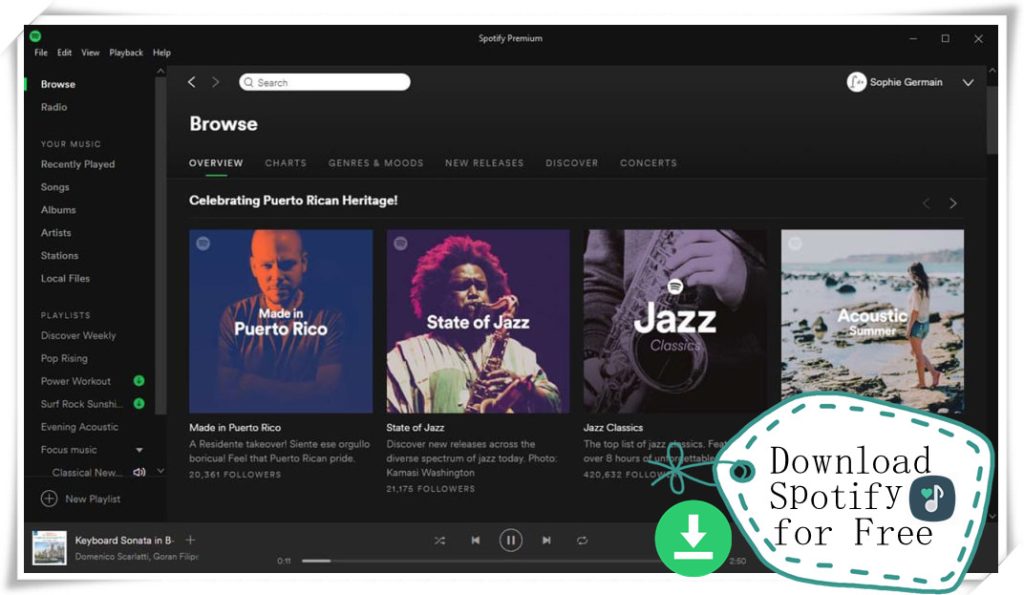Click green download badge next to Power Workout
Image resolution: width=1024 pixels, height=595 pixels.
click(138, 381)
